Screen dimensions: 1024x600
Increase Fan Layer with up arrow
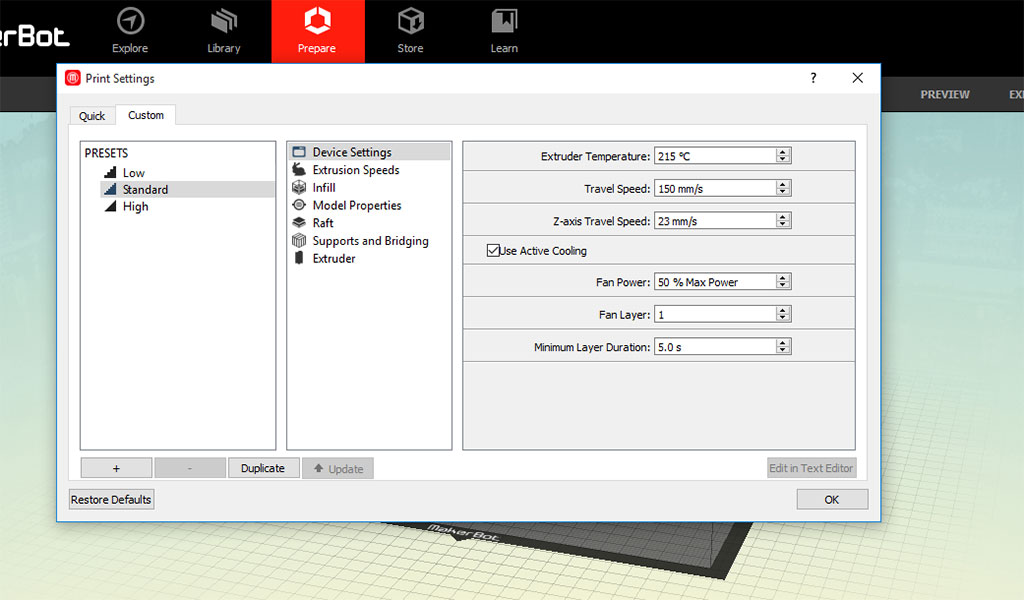point(782,311)
